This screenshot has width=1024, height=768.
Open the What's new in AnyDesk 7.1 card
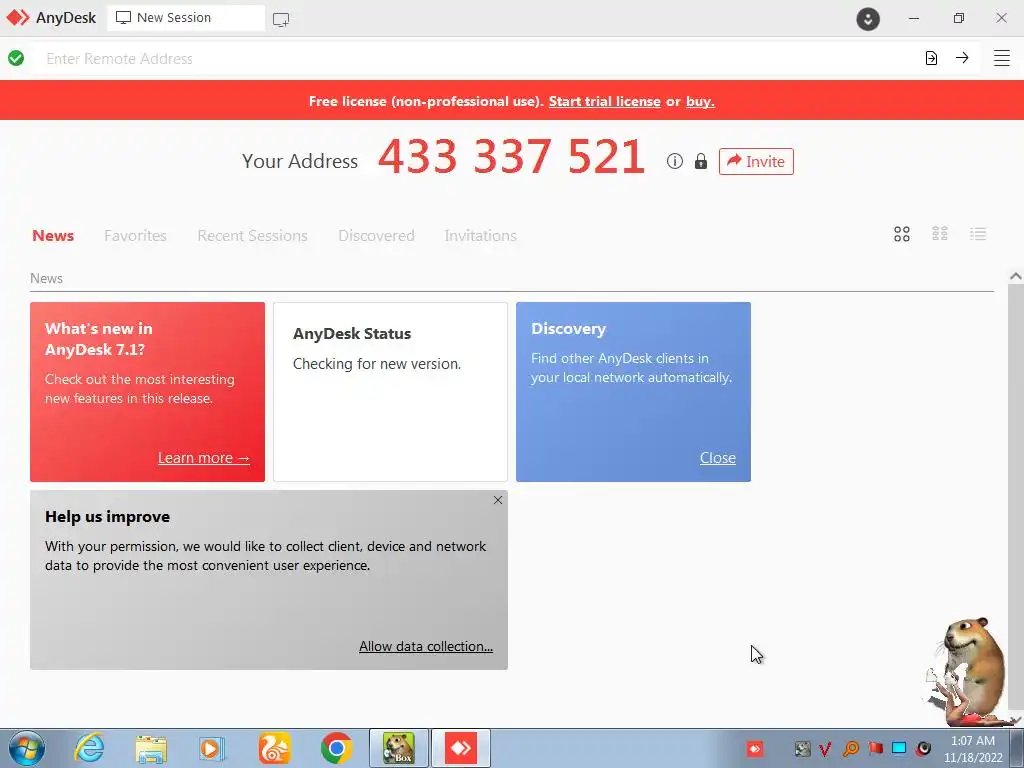(x=148, y=392)
